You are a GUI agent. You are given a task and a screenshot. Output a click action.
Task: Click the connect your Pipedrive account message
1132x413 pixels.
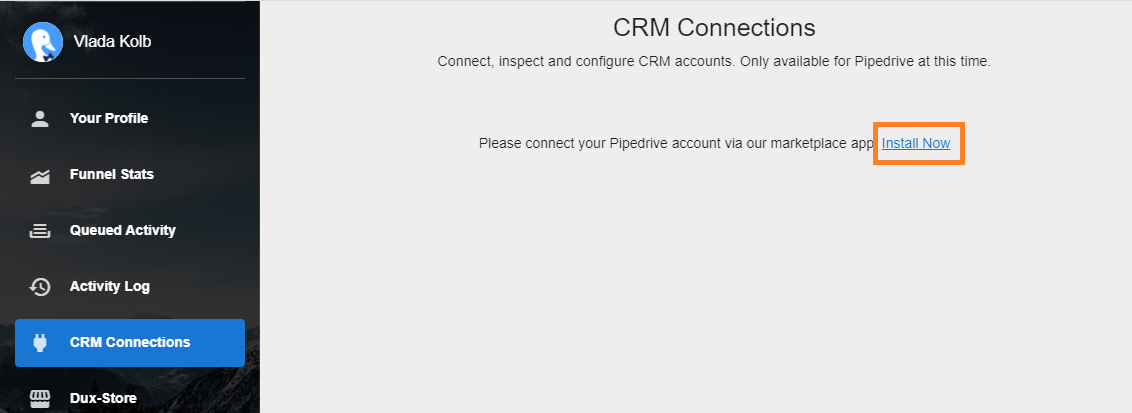[676, 143]
